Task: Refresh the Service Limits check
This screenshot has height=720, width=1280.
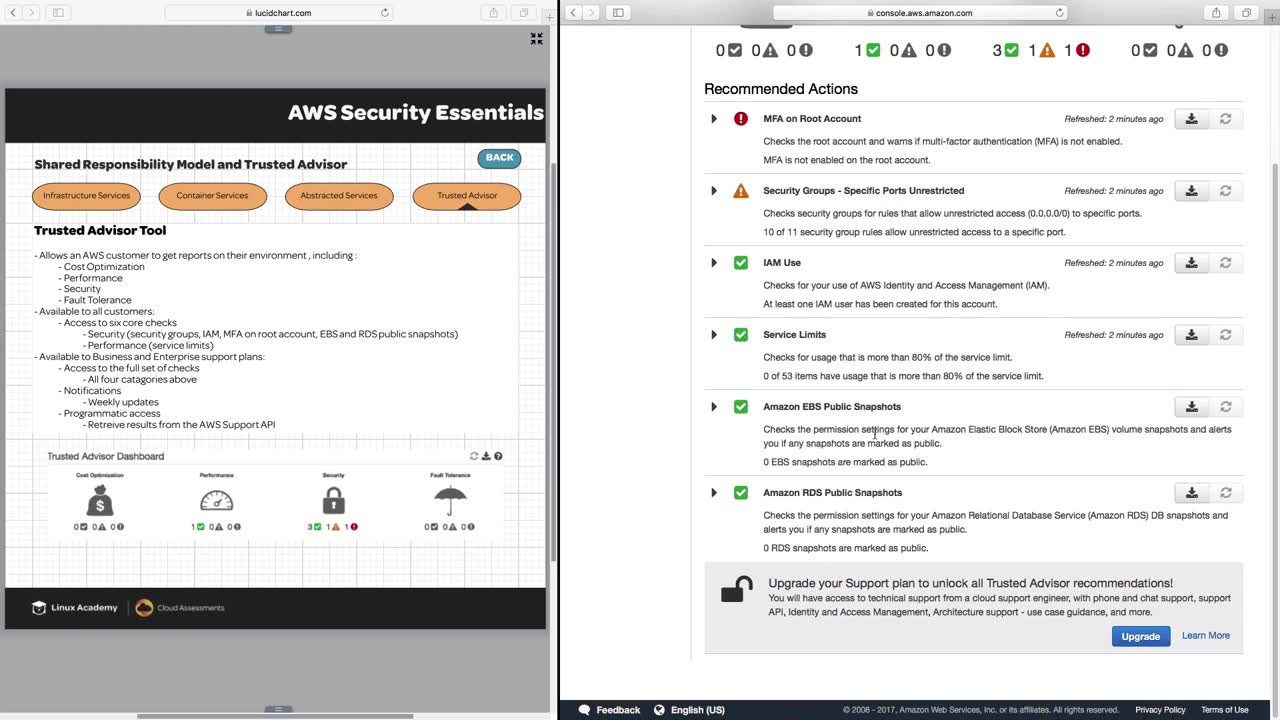Action: [1225, 335]
